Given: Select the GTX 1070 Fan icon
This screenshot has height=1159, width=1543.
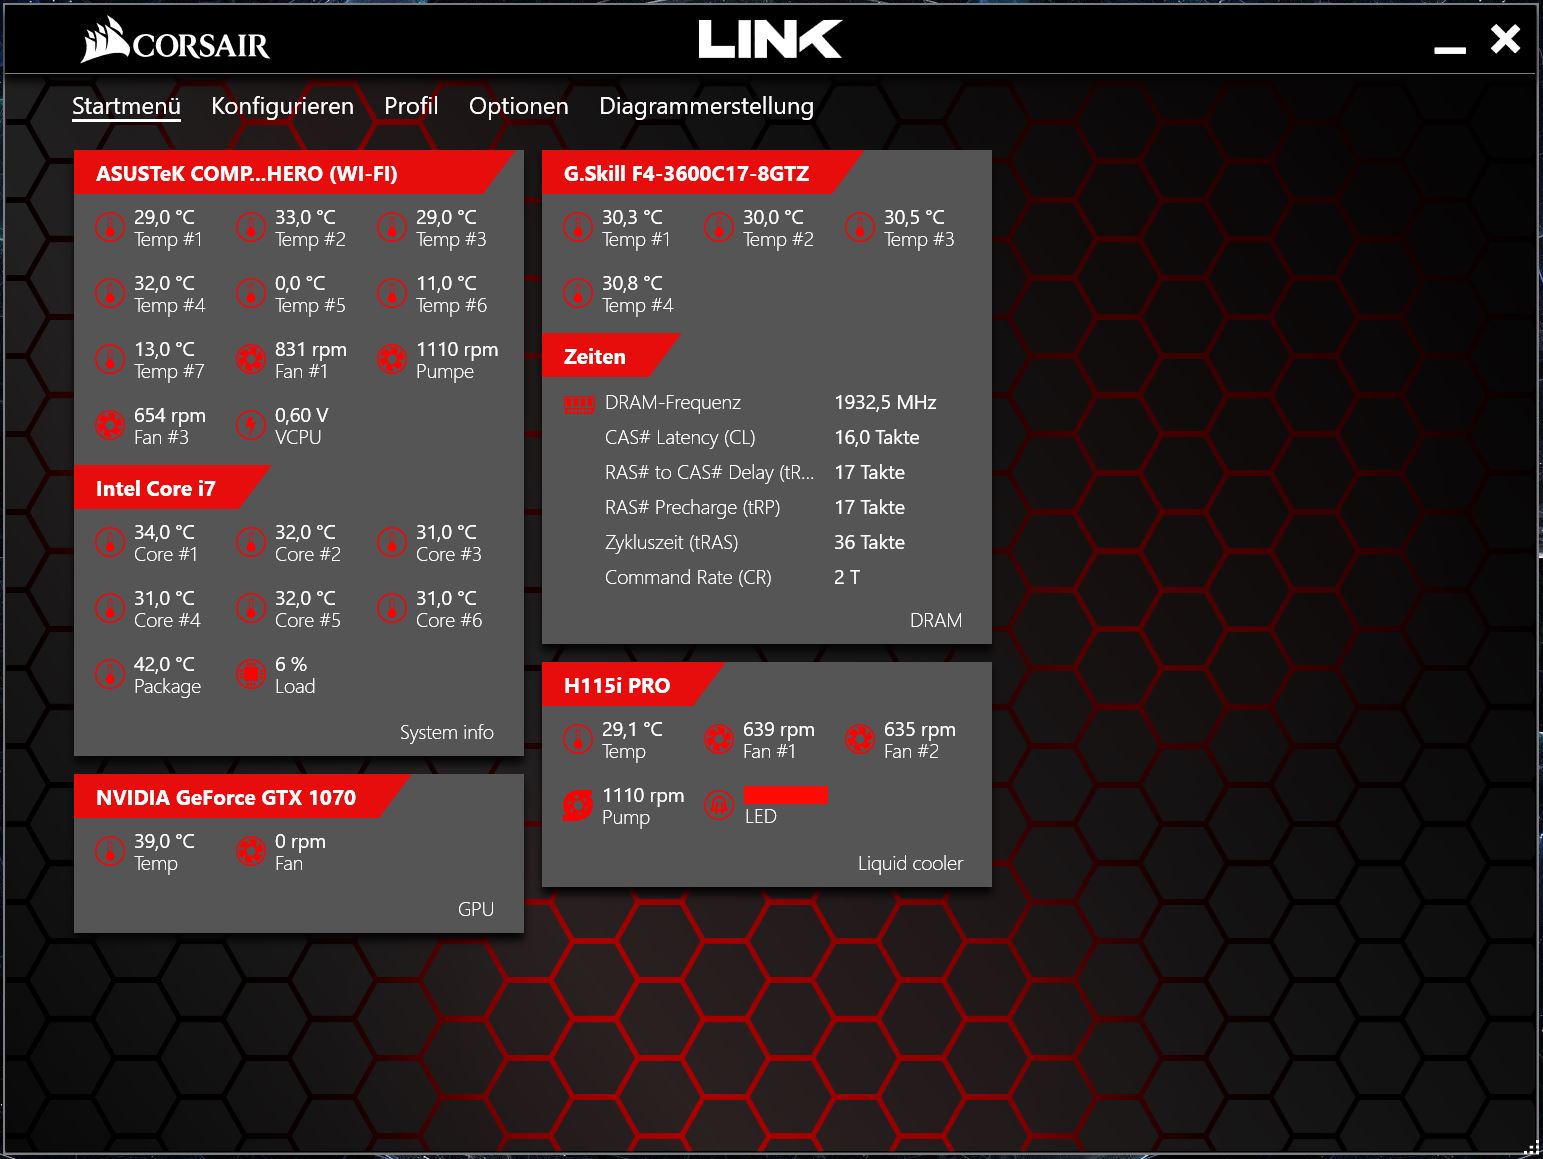Looking at the screenshot, I should point(250,851).
